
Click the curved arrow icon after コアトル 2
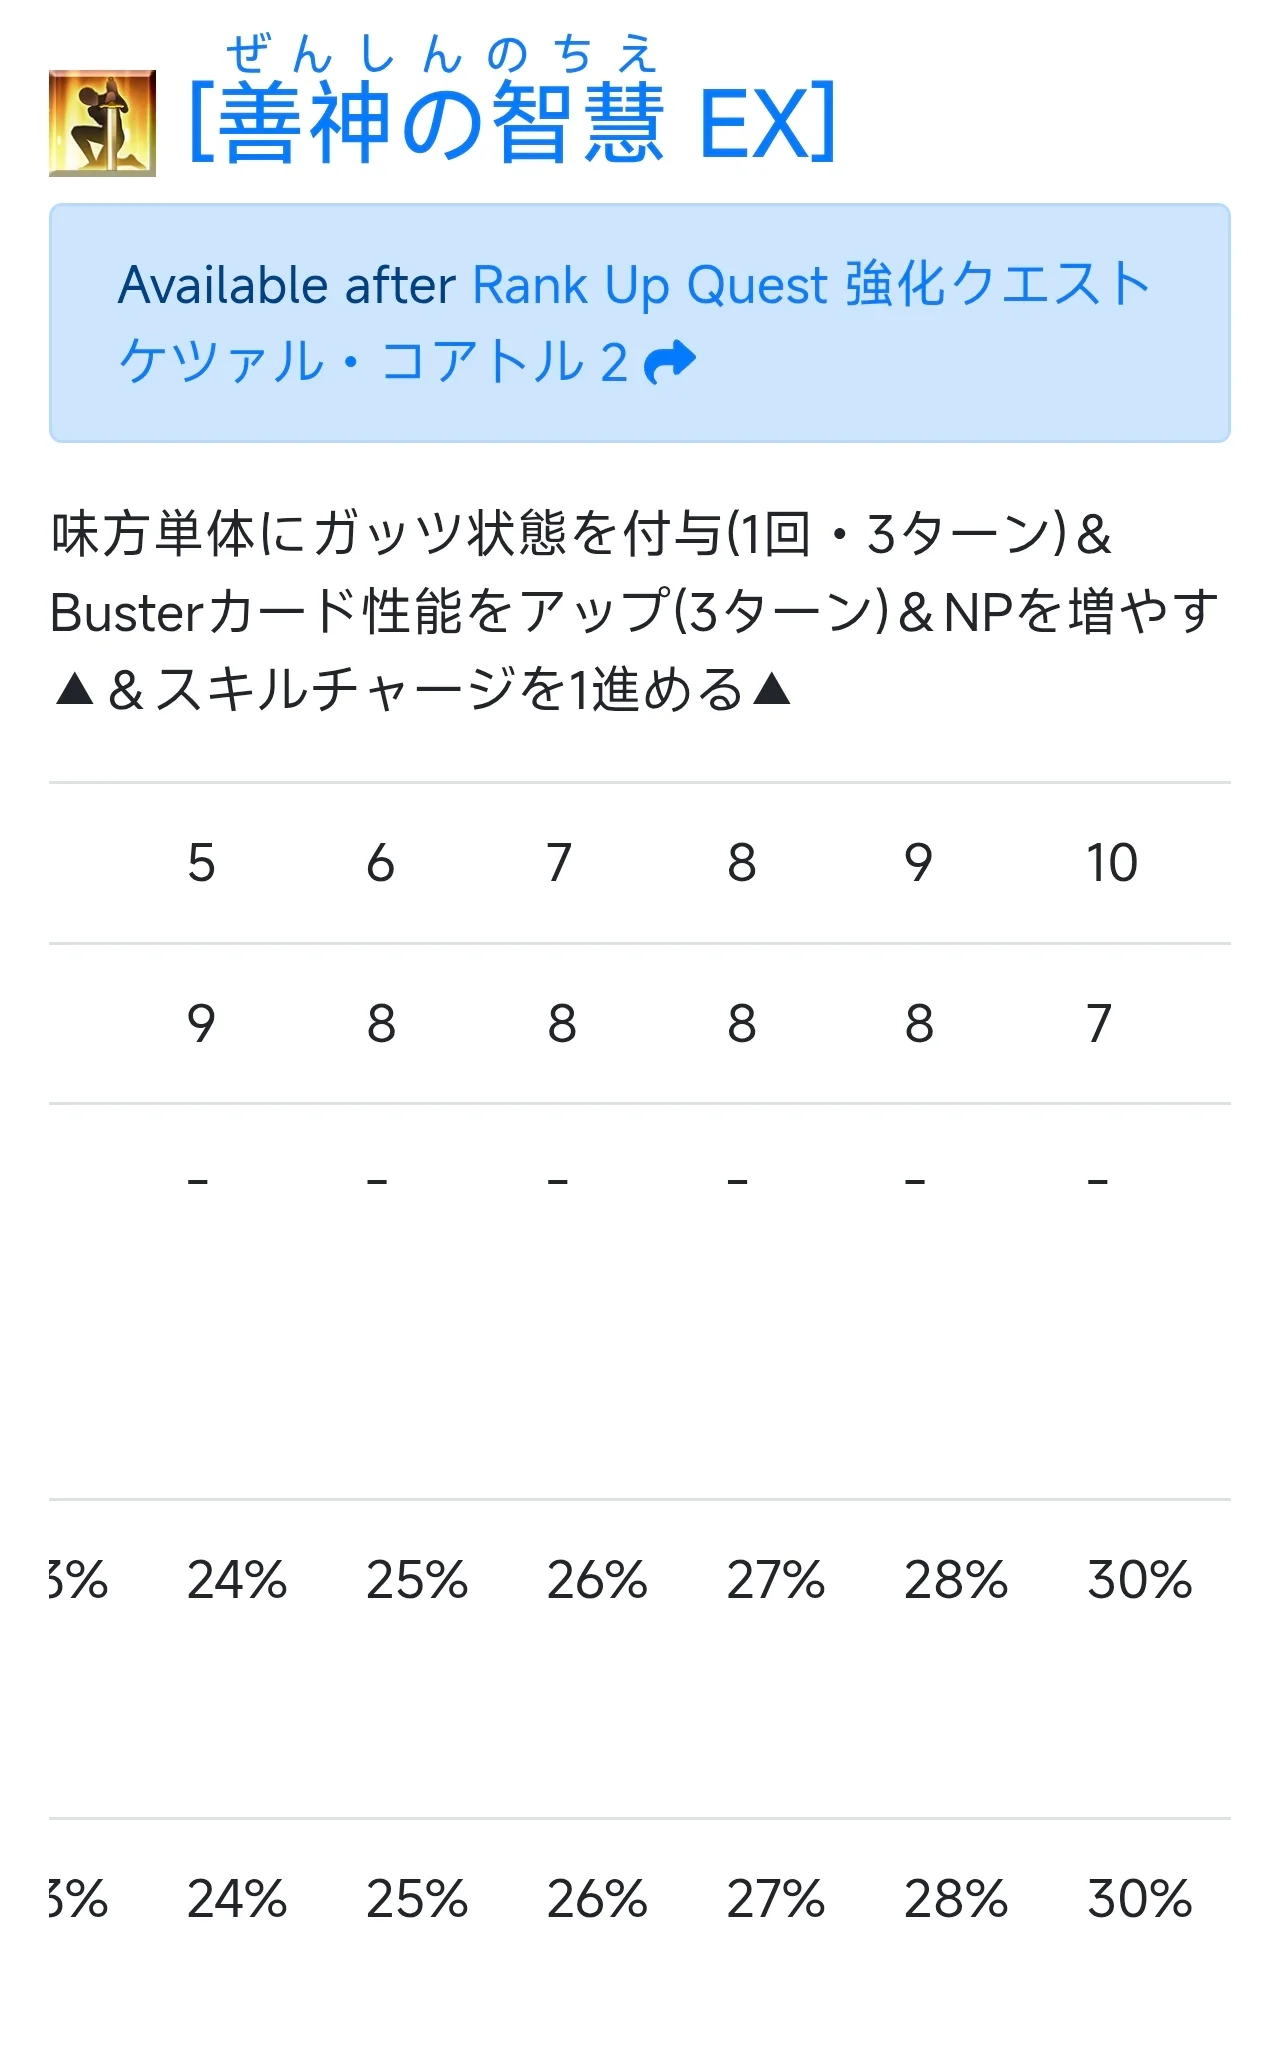pyautogui.click(x=670, y=362)
